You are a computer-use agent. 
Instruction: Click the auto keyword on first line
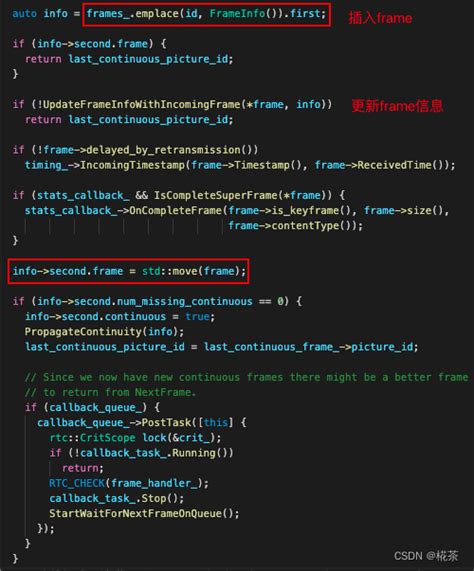(x=24, y=13)
